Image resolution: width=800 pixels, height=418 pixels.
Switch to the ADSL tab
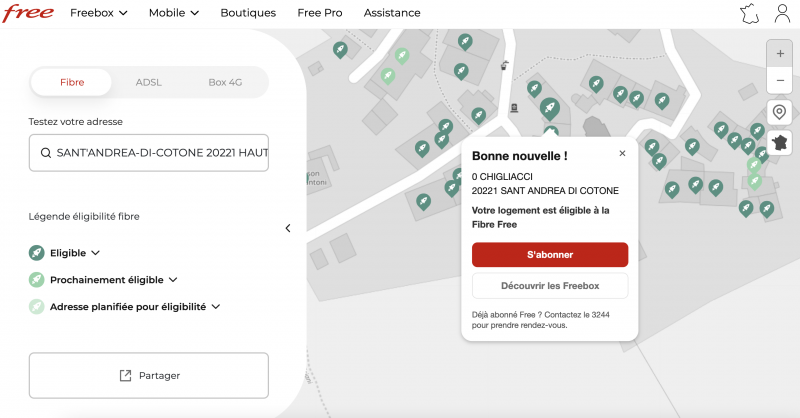(149, 82)
